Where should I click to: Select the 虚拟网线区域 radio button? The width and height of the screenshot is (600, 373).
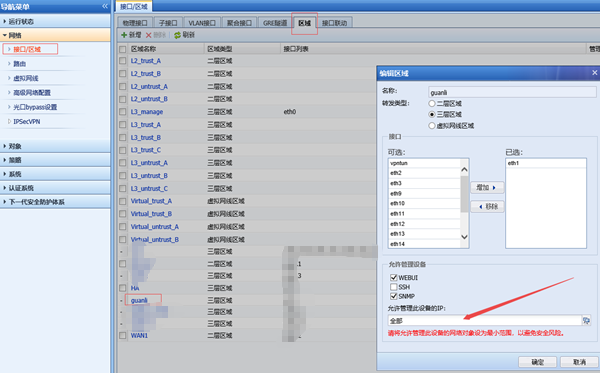point(432,125)
